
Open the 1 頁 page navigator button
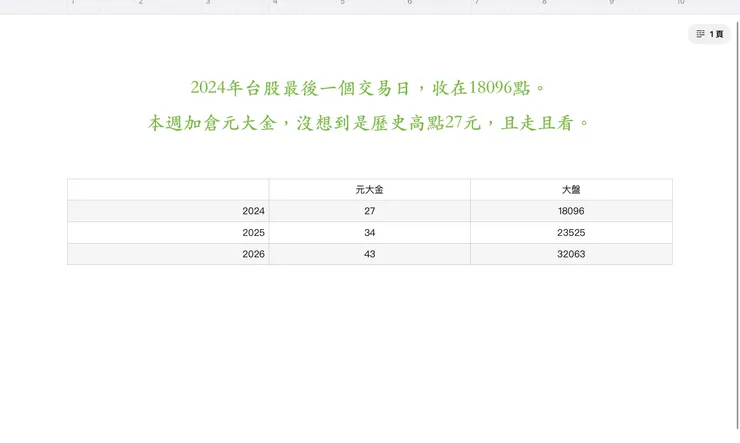coord(709,34)
